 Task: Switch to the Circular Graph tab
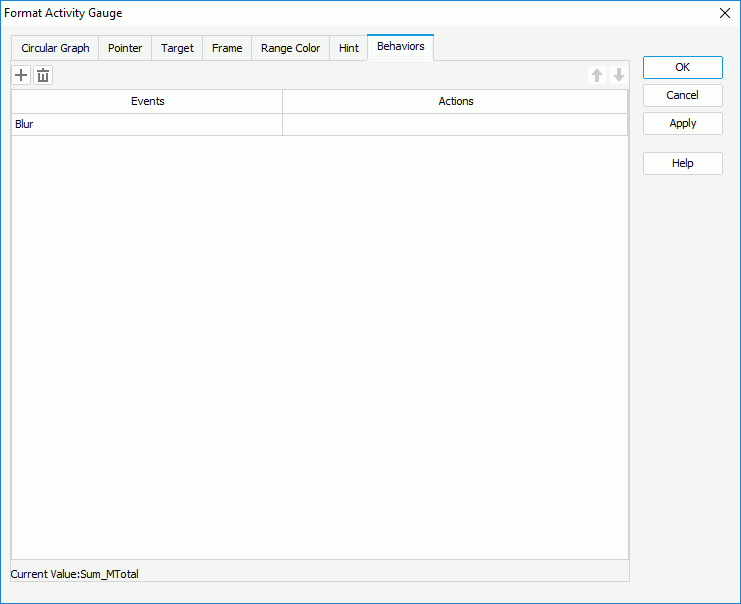click(55, 48)
